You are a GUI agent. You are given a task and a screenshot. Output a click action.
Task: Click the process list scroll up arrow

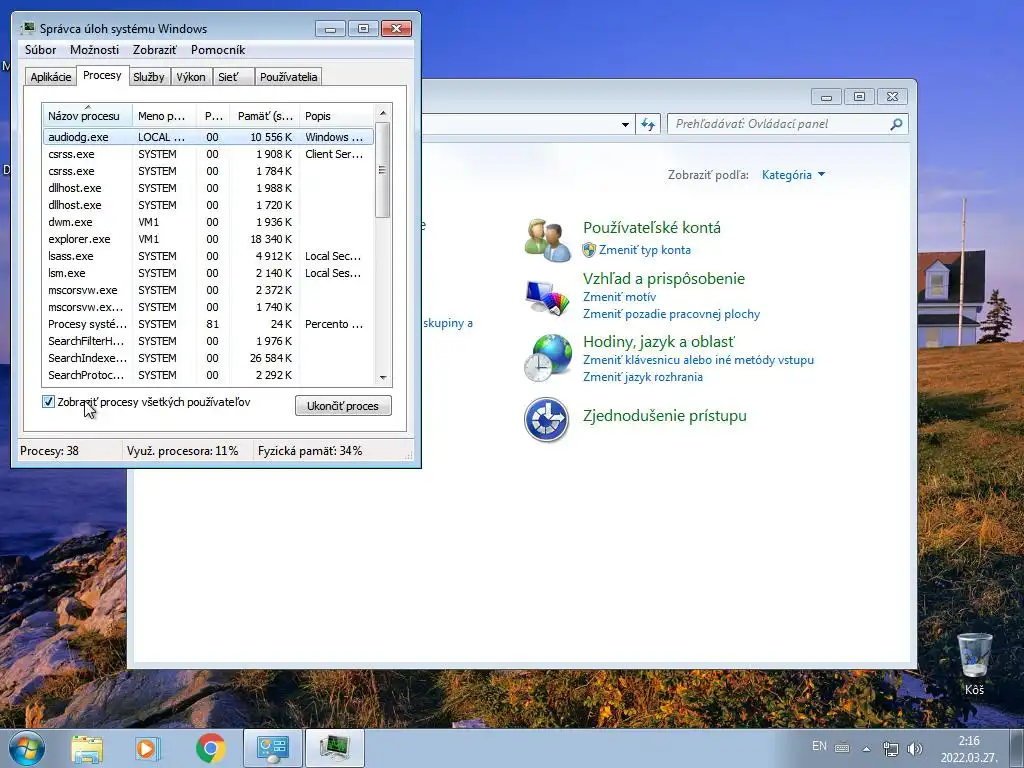click(x=383, y=113)
